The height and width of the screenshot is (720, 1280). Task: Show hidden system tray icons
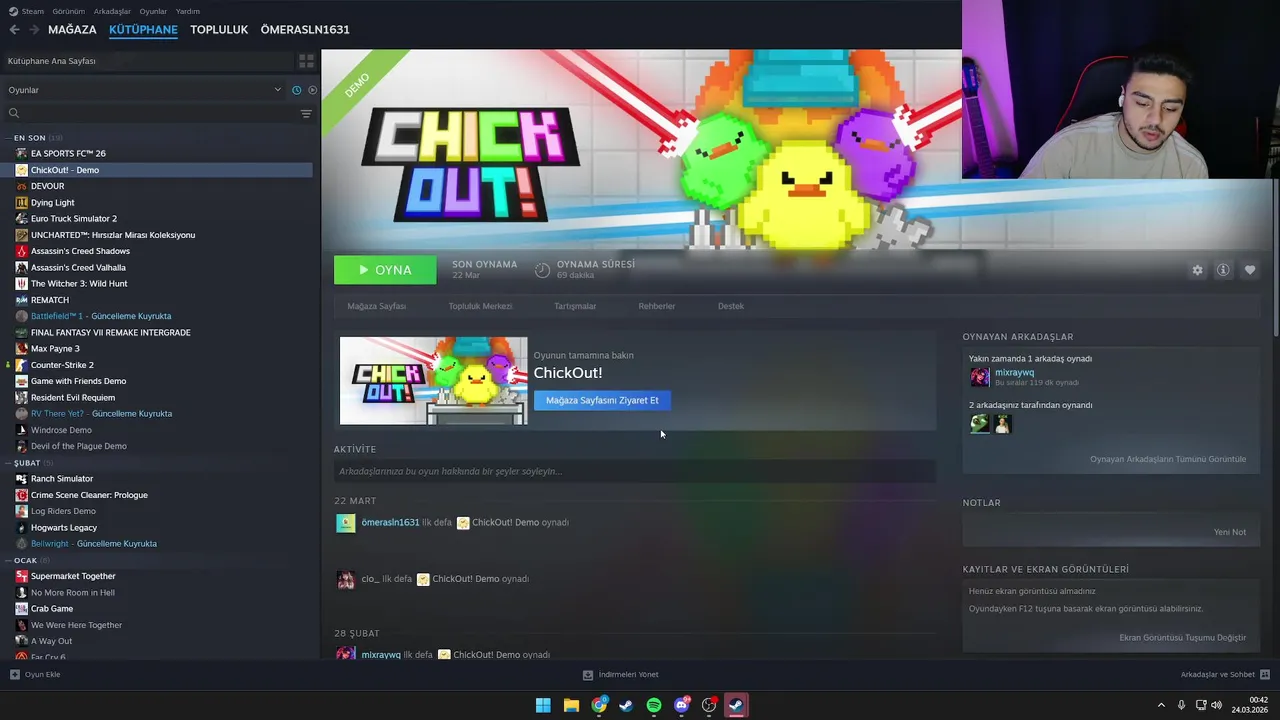[x=1161, y=705]
